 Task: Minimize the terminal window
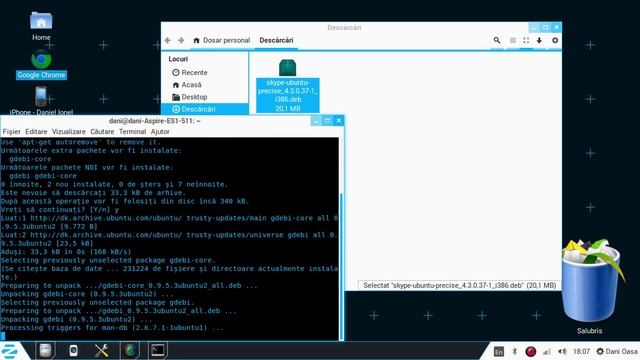316,121
